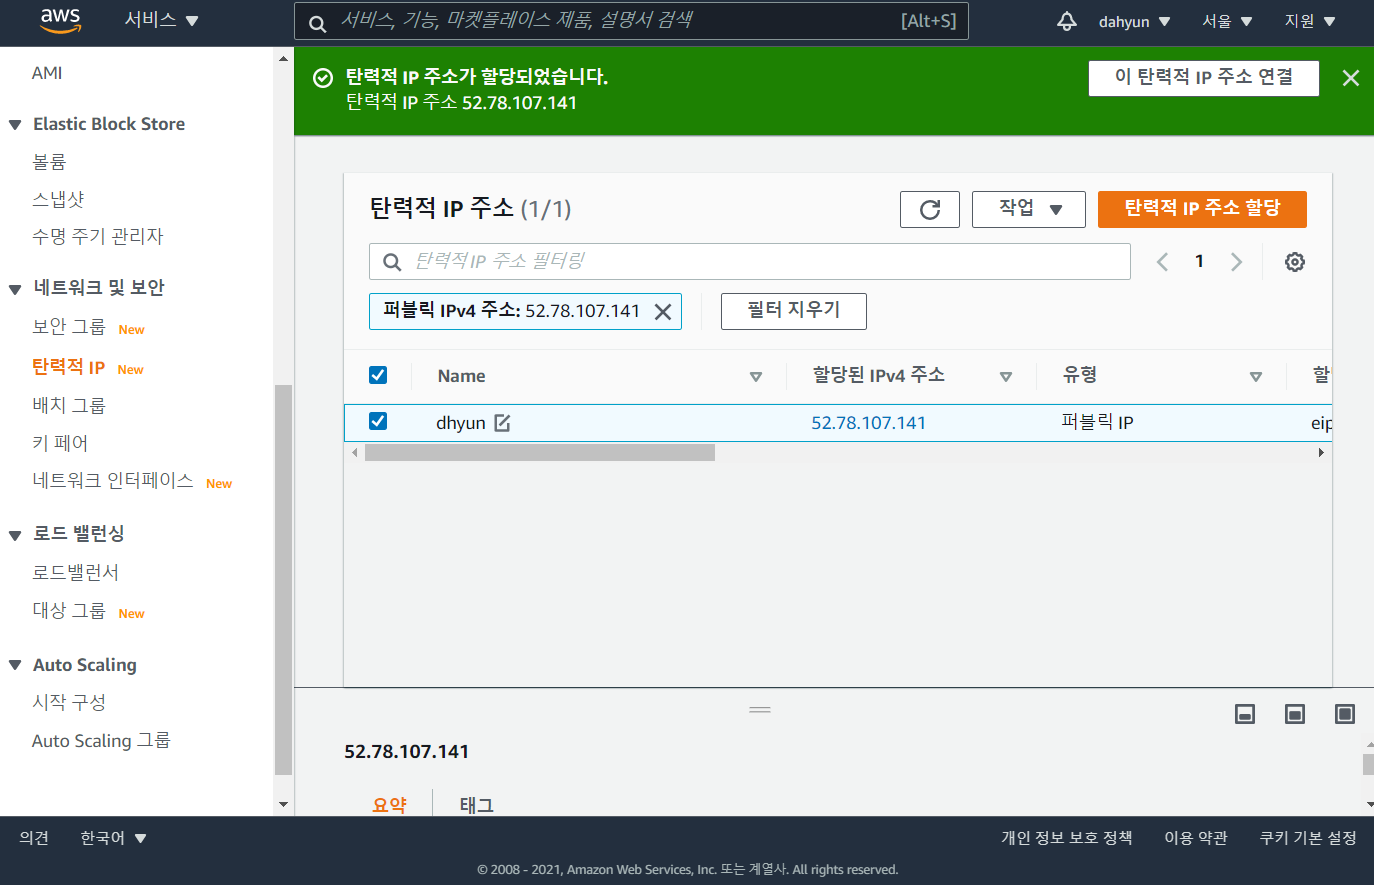Open the 서비스 services dropdown
Viewport: 1374px width, 885px height.
tap(161, 20)
